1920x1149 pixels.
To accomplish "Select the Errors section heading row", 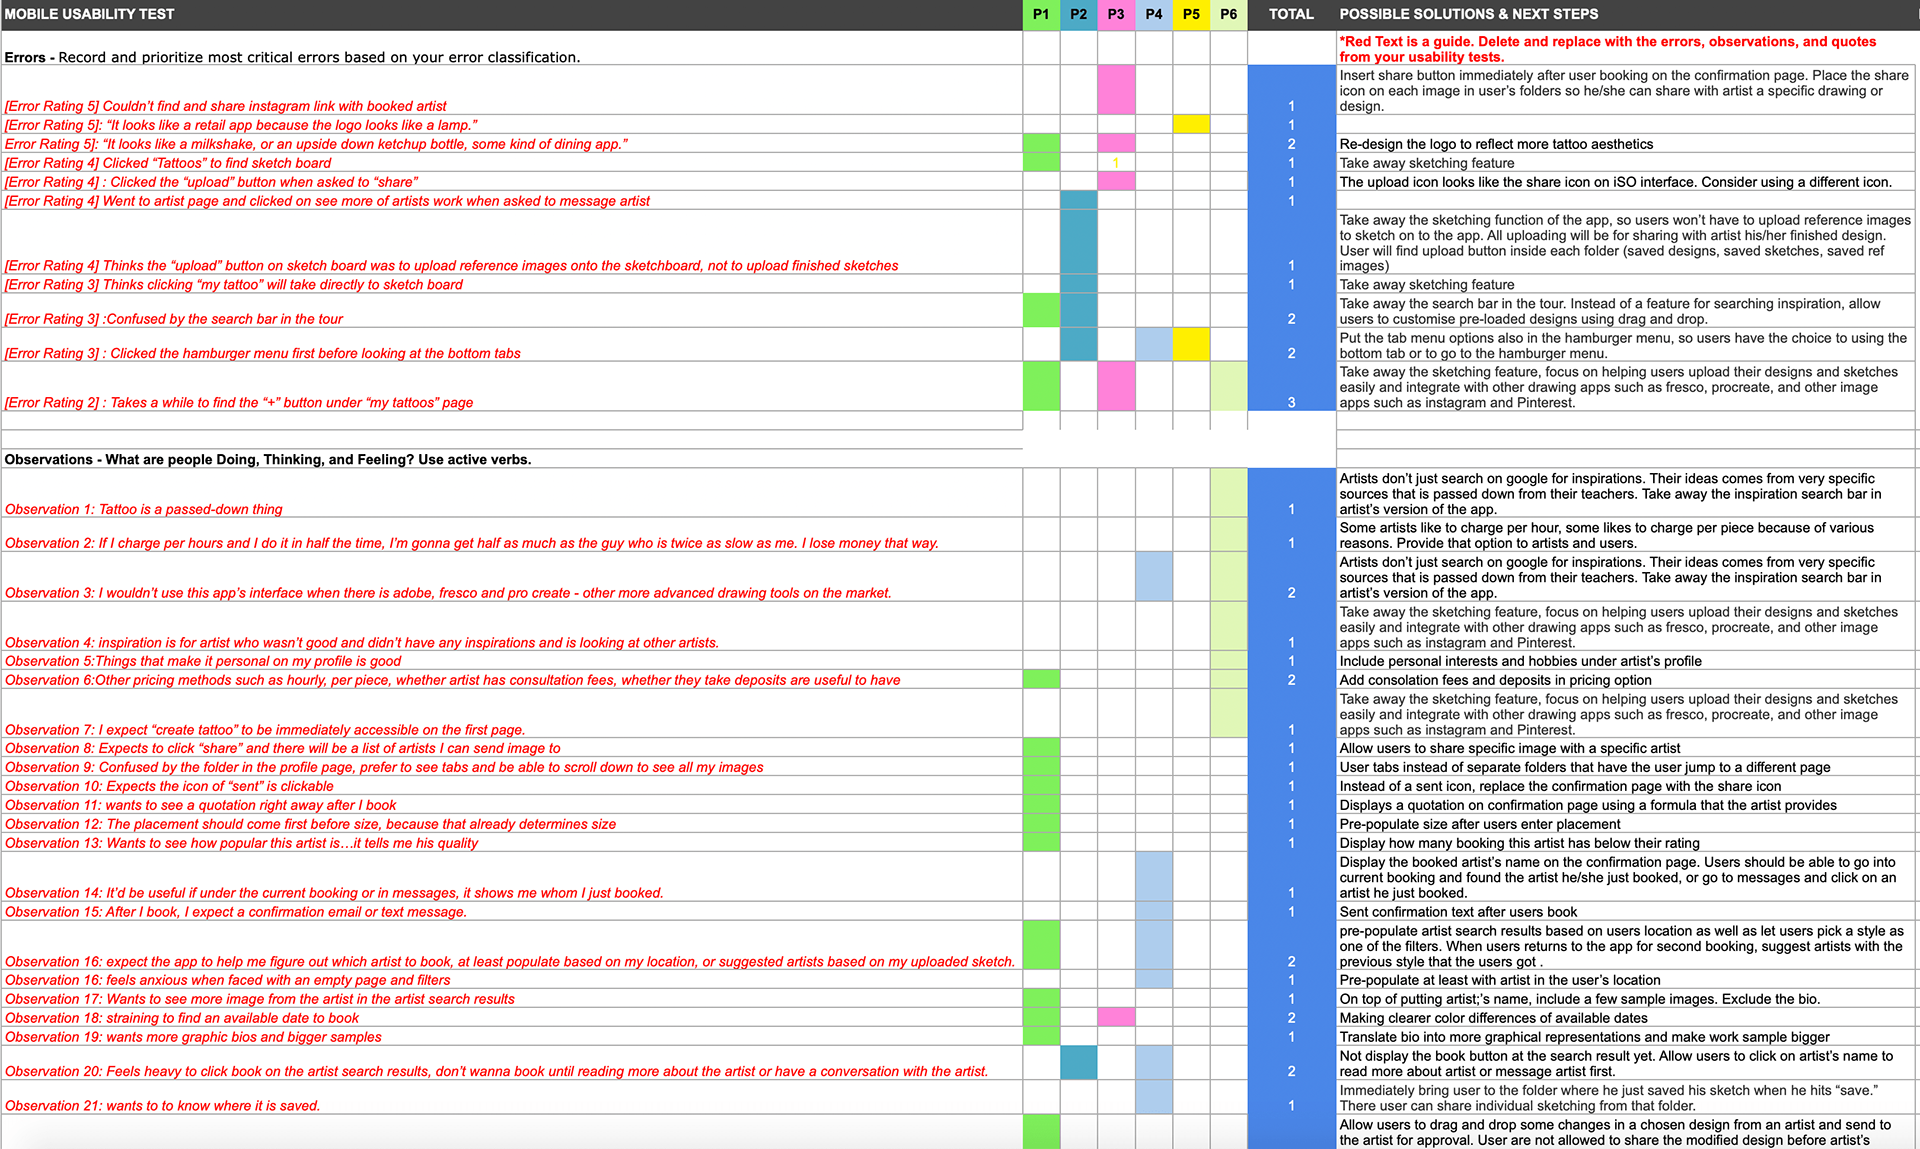I will pyautogui.click(x=511, y=48).
